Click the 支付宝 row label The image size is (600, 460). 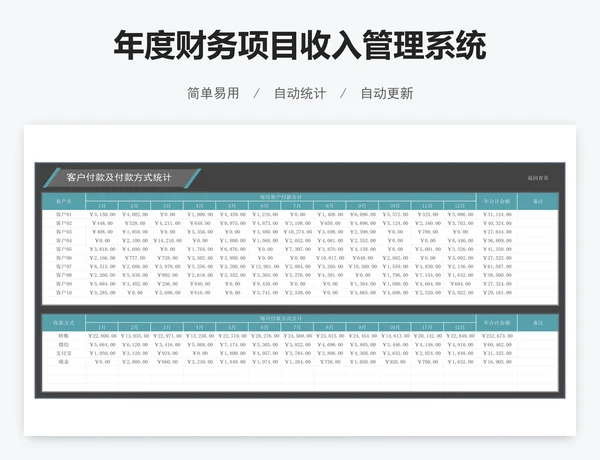click(x=64, y=353)
